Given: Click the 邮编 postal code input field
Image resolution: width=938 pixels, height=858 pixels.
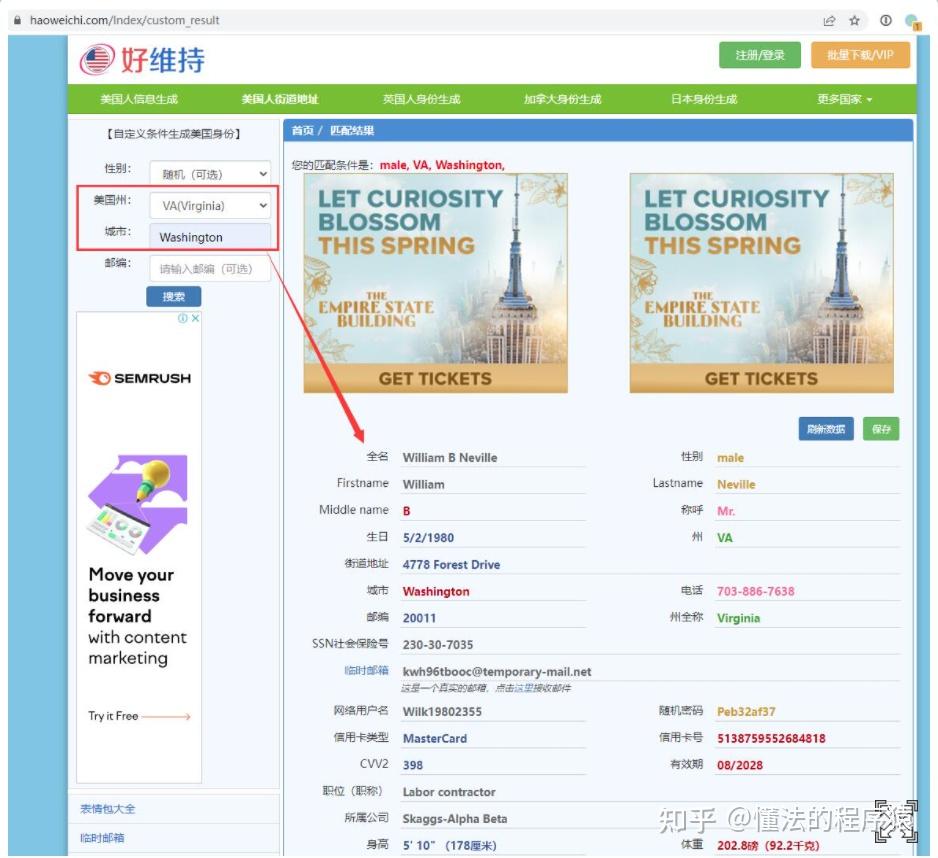Looking at the screenshot, I should 209,267.
